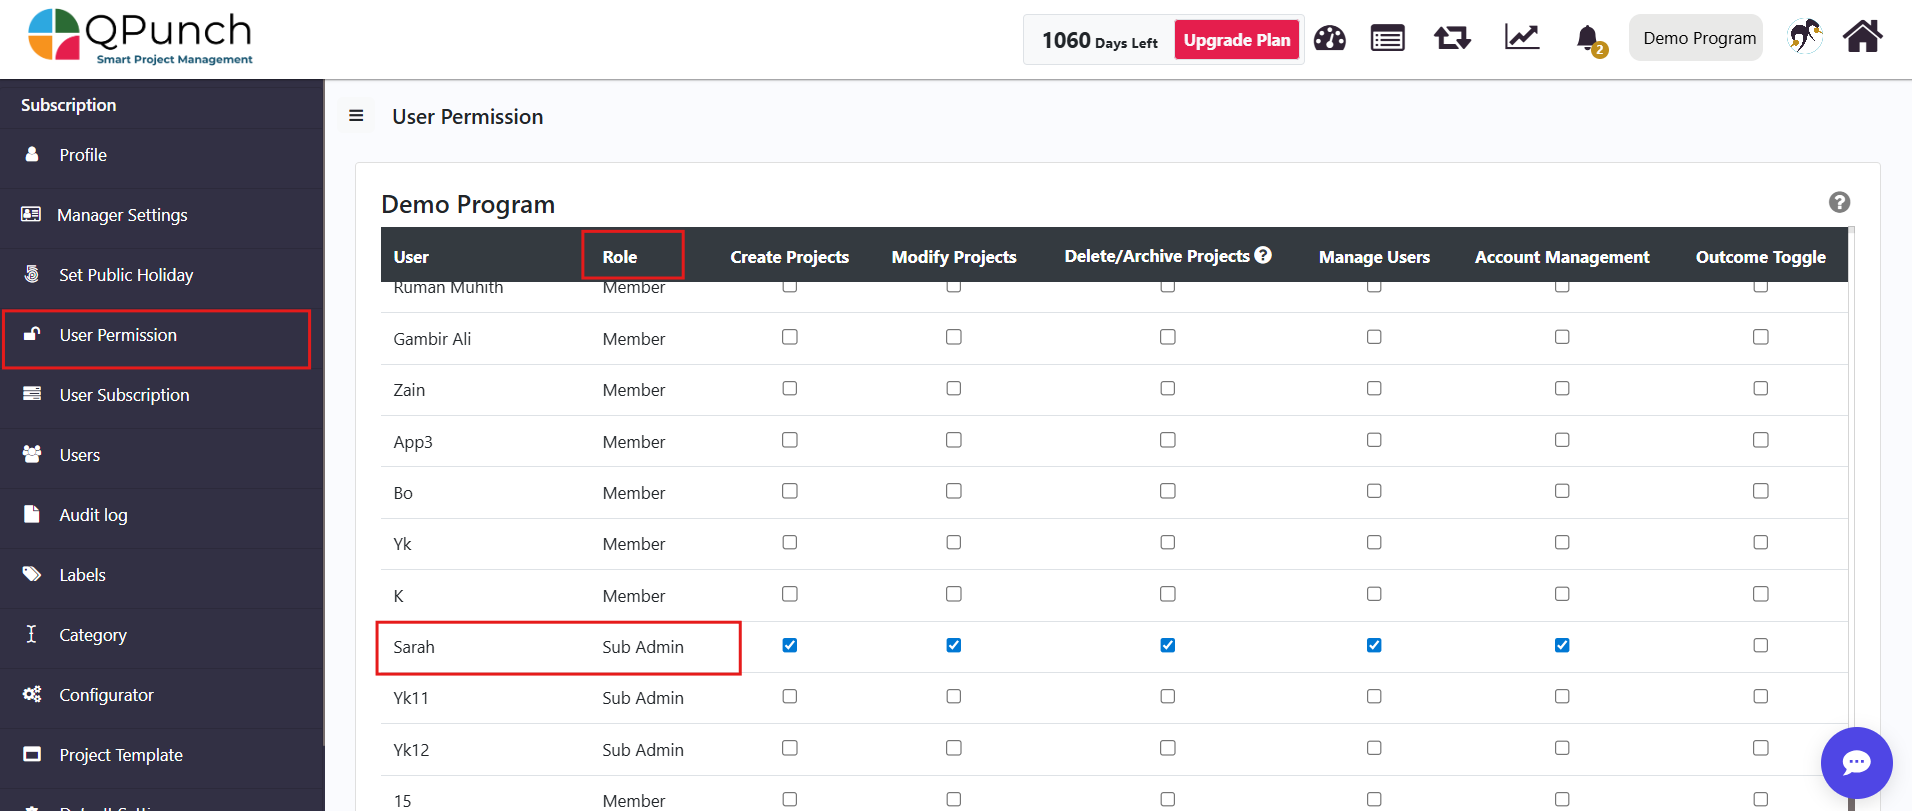The height and width of the screenshot is (811, 1912).
Task: Check Manage Users for Gambir Ali
Action: 1374,337
